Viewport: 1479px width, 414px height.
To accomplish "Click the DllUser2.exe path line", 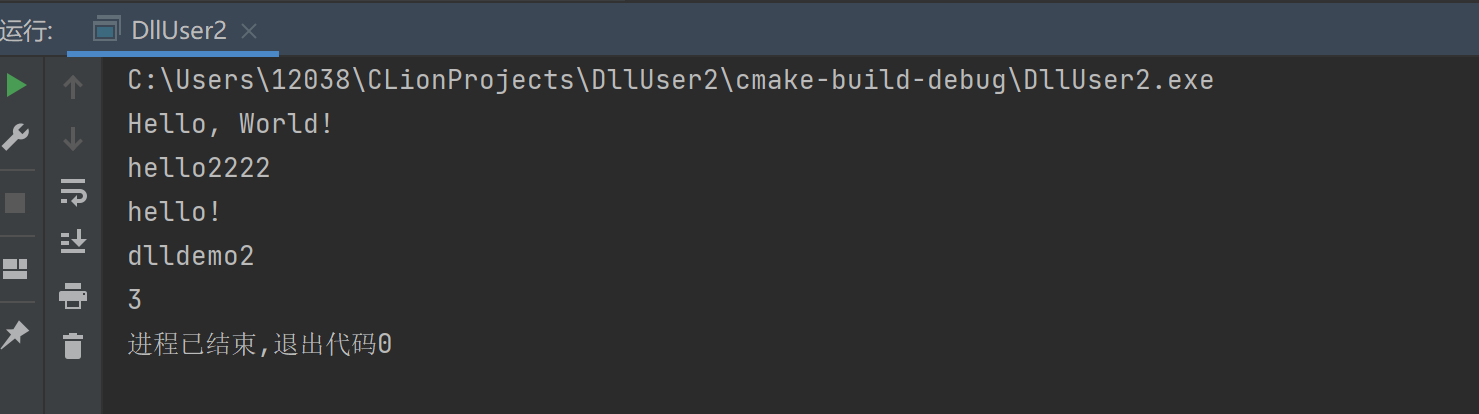I will [x=671, y=81].
